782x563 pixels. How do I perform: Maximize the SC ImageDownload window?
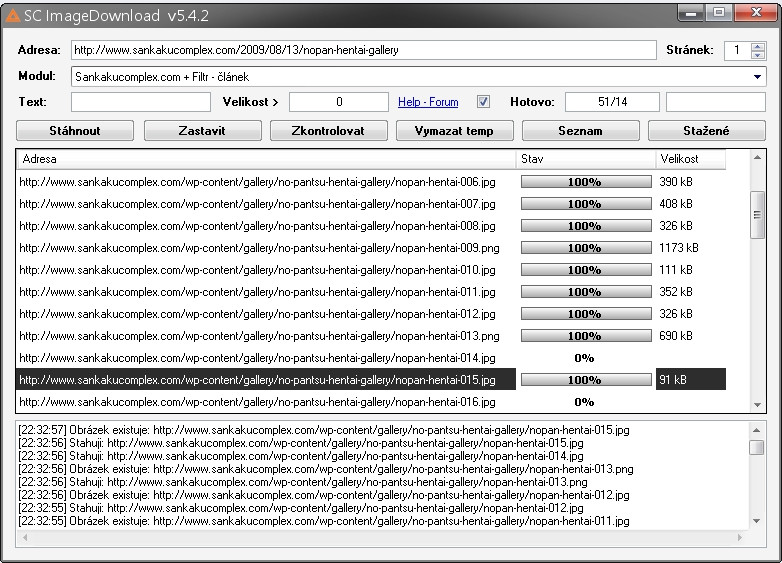click(719, 13)
